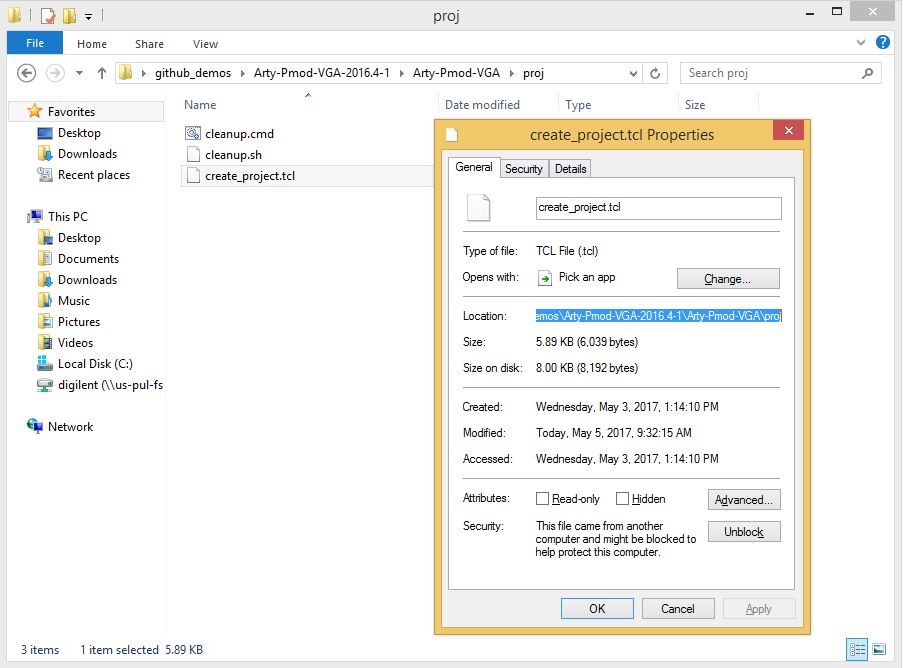Viewport: 903px width, 668px height.
Task: Refresh the proj folder view
Action: pyautogui.click(x=655, y=73)
